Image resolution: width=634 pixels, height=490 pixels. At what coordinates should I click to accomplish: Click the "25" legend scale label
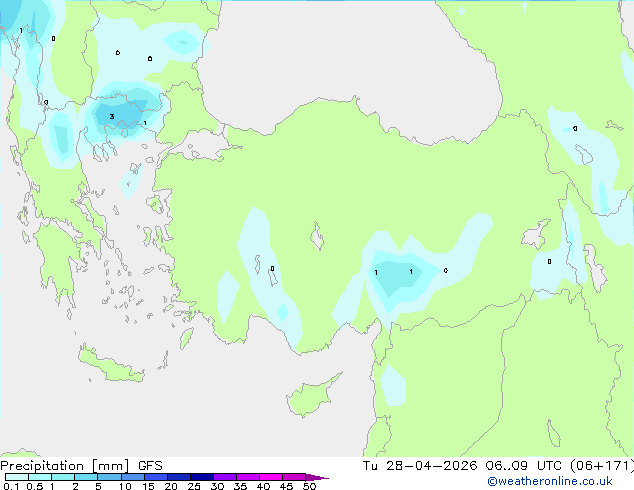(194, 486)
